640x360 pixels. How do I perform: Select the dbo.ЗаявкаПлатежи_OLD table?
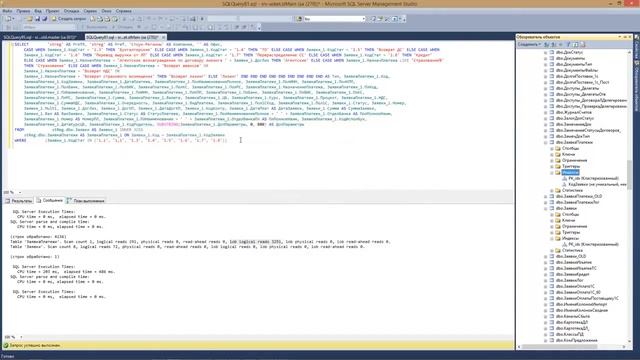(x=579, y=196)
